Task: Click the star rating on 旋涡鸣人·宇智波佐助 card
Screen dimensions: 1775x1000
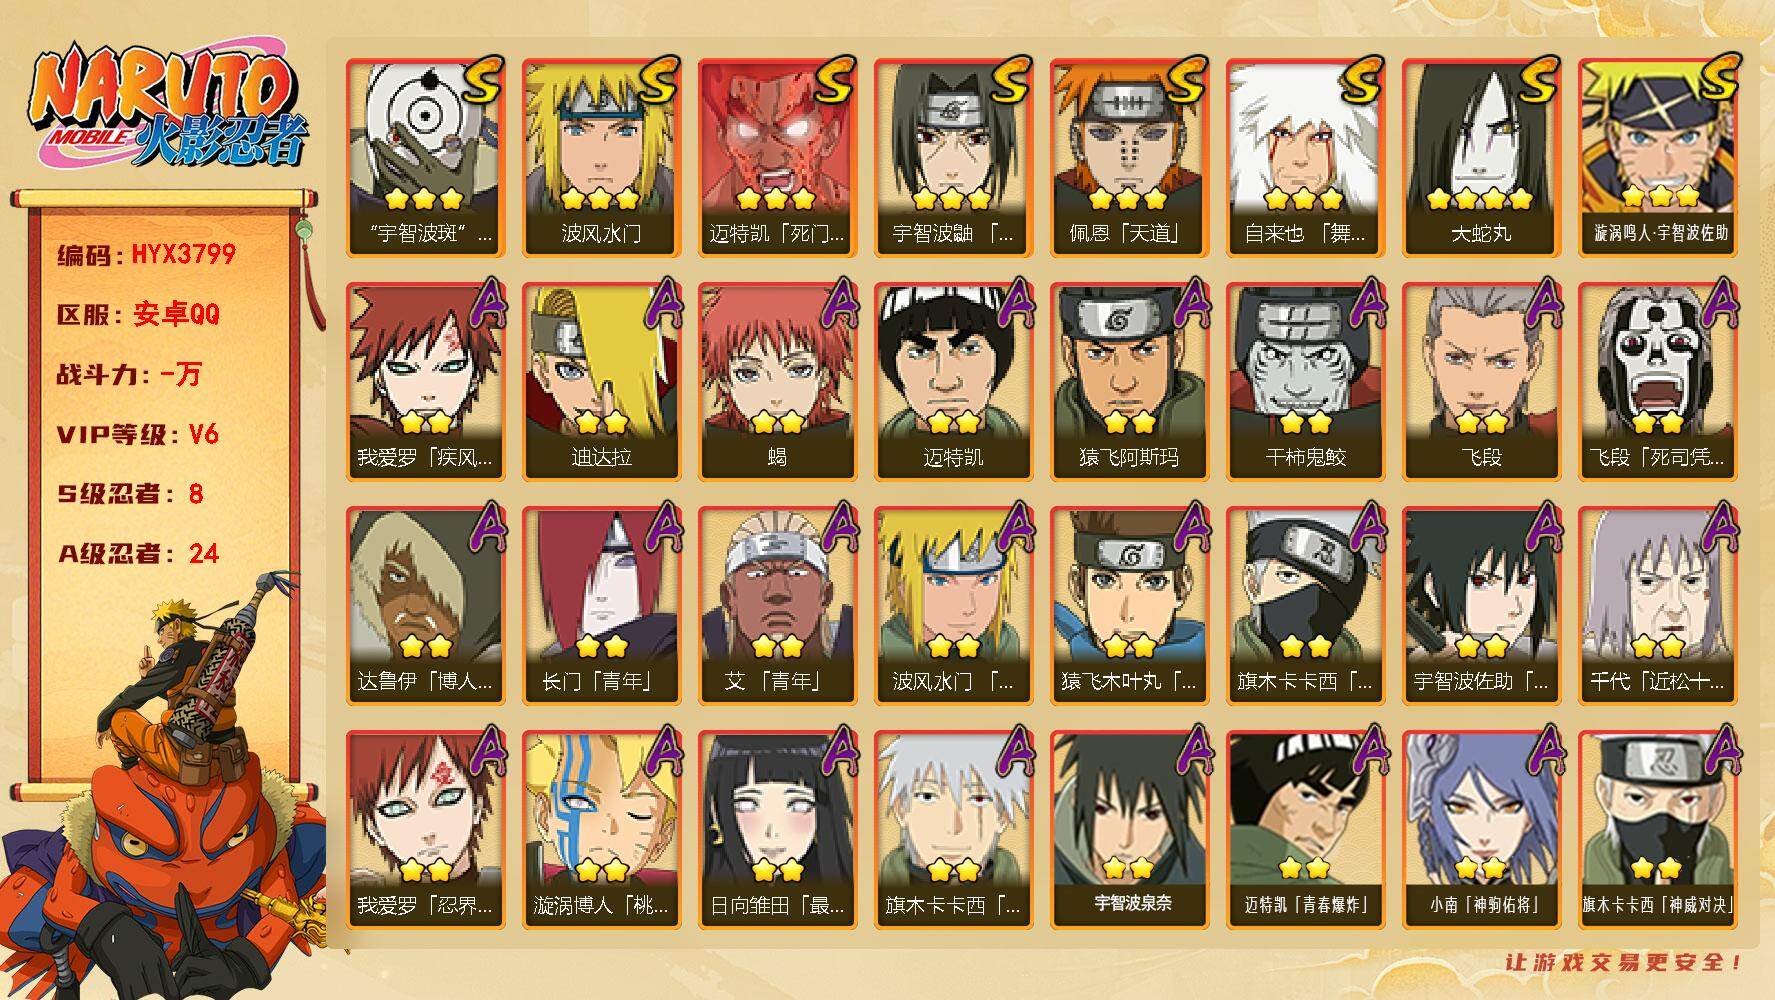Action: (x=1659, y=196)
